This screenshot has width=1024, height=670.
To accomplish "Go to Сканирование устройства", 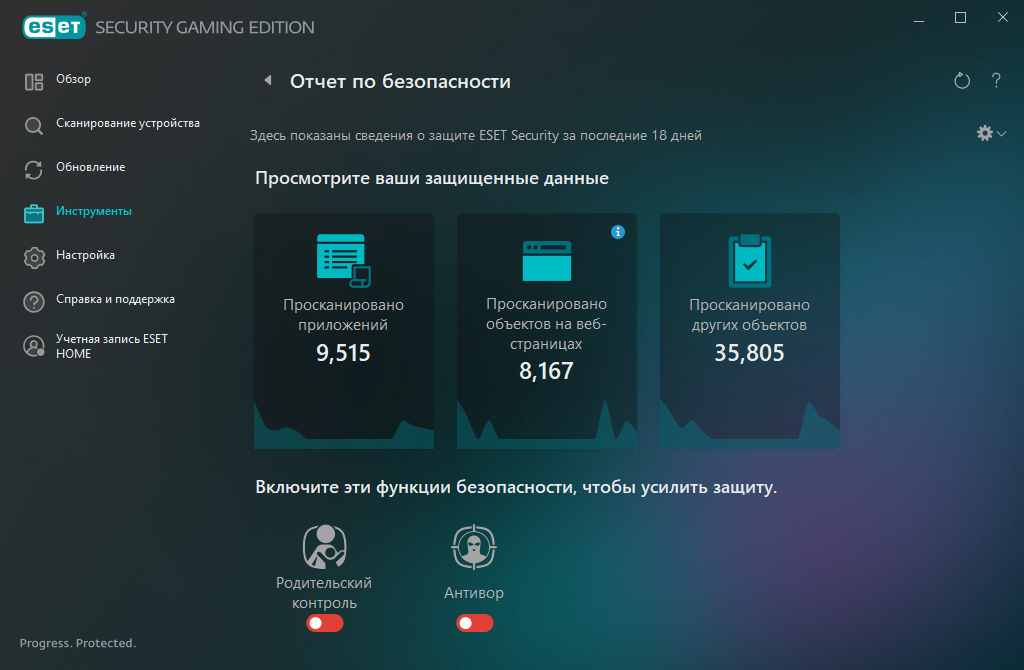I will [128, 123].
